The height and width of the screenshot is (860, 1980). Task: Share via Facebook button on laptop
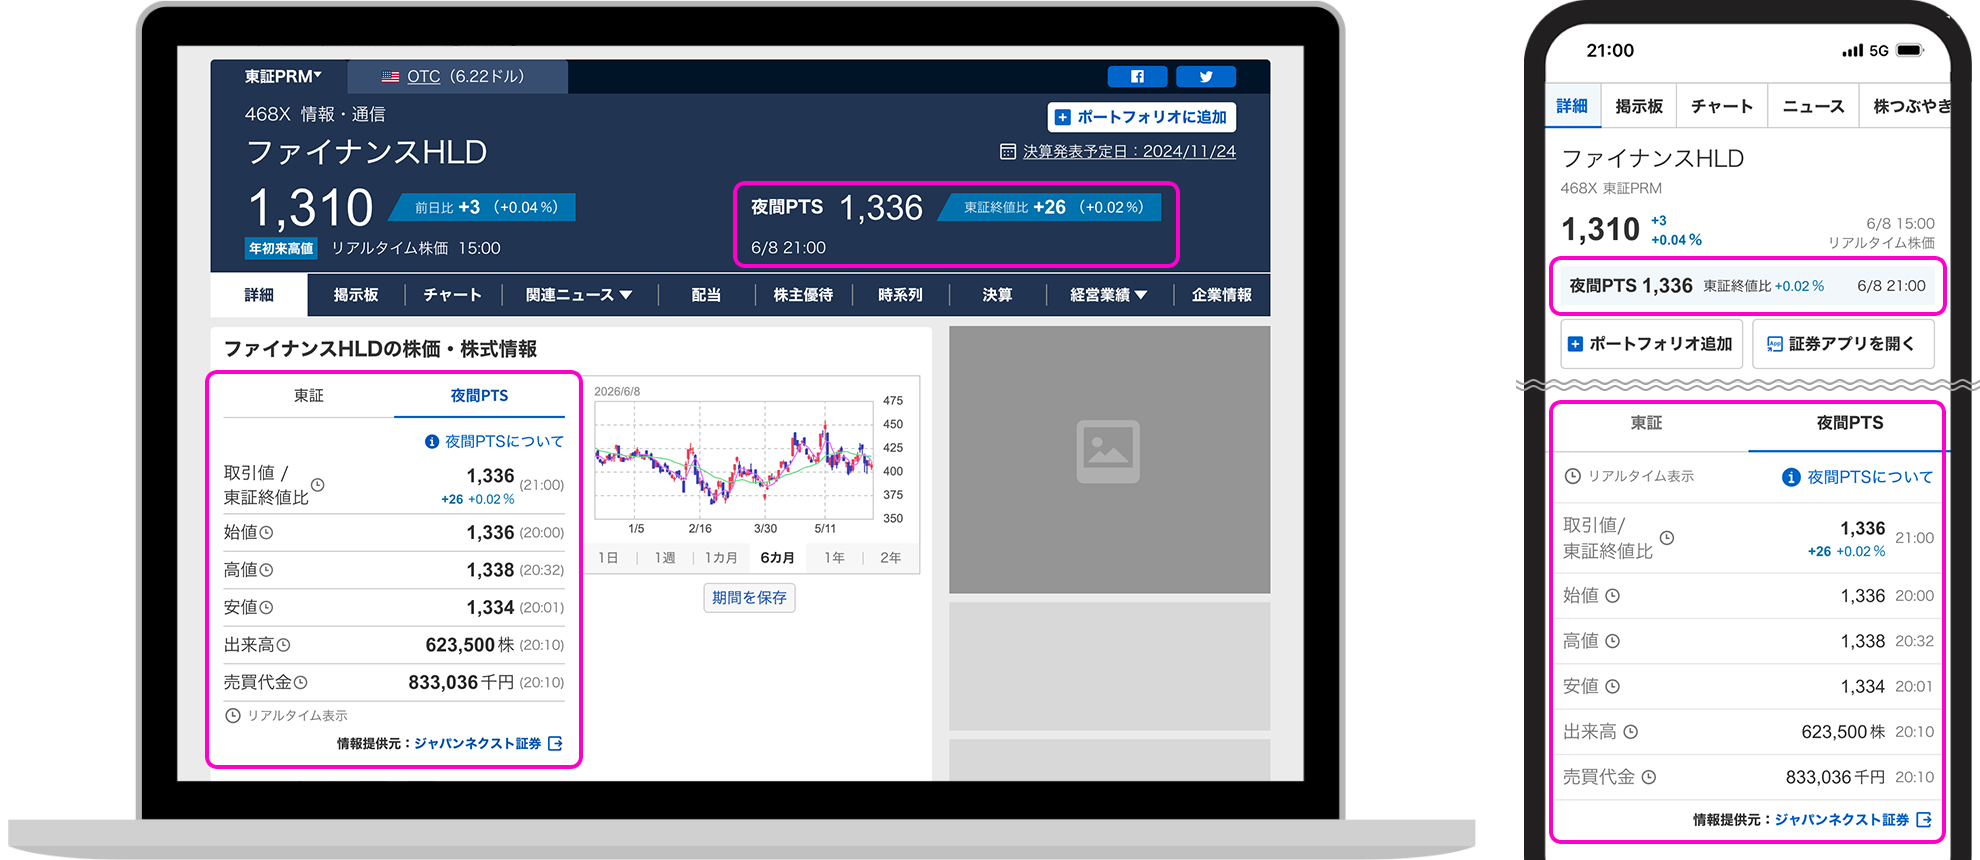(x=1137, y=77)
